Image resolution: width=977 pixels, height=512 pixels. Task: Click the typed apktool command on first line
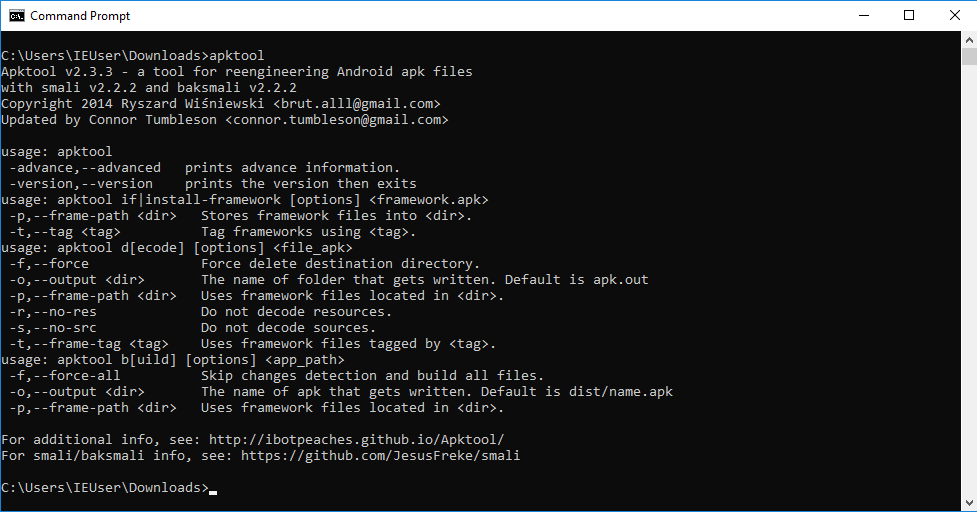[236, 56]
